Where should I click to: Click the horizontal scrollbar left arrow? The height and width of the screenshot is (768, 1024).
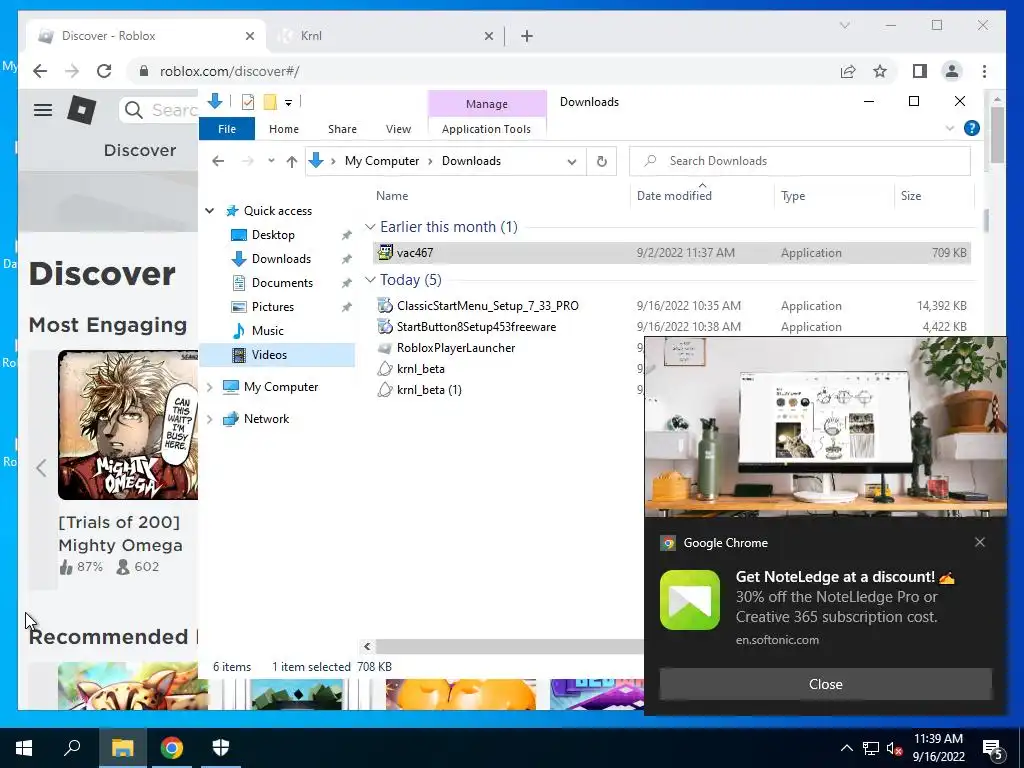tap(367, 646)
